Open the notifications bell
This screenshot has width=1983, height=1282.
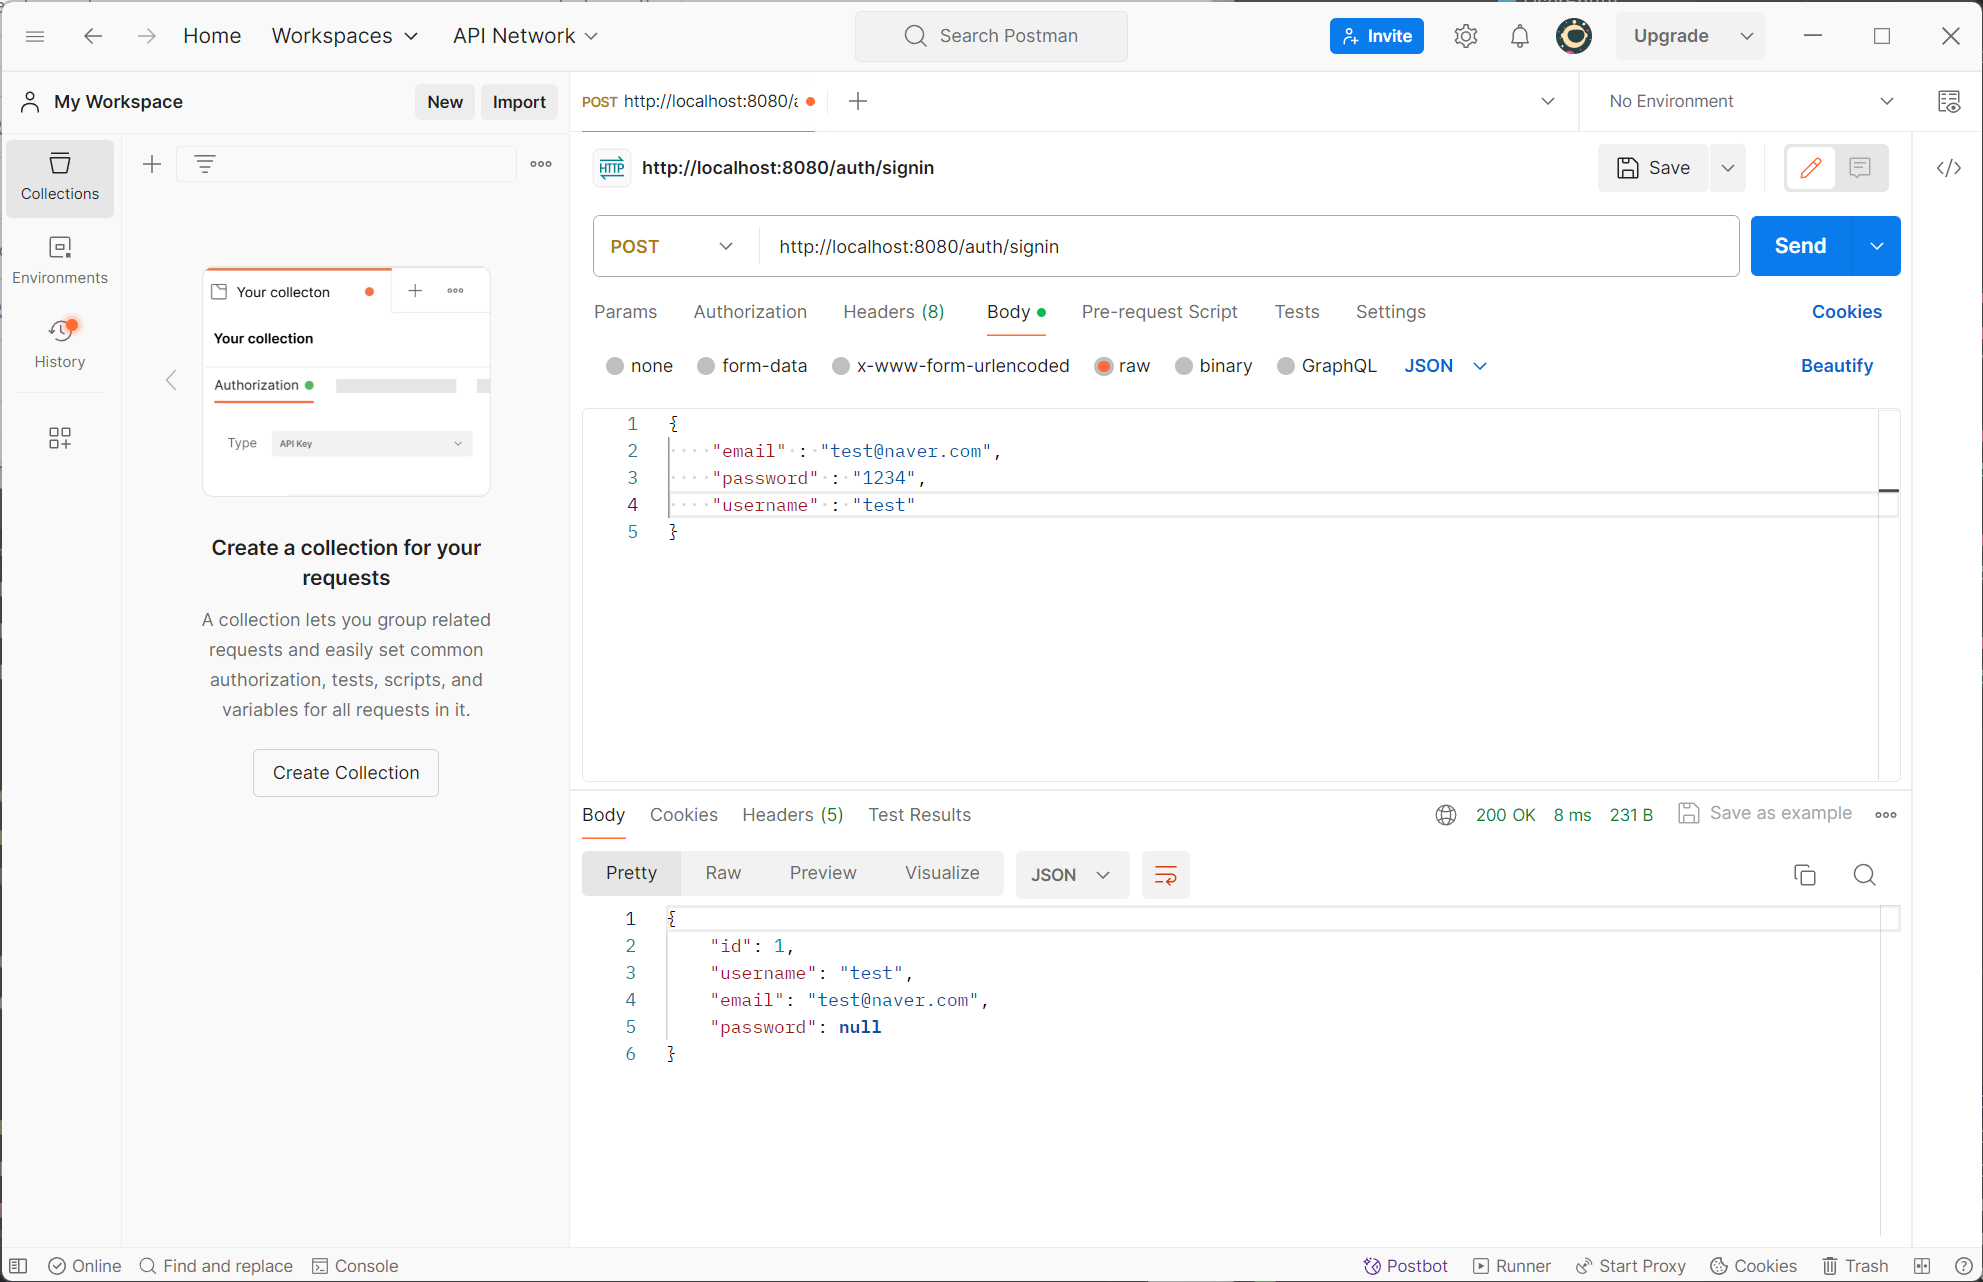[1519, 36]
